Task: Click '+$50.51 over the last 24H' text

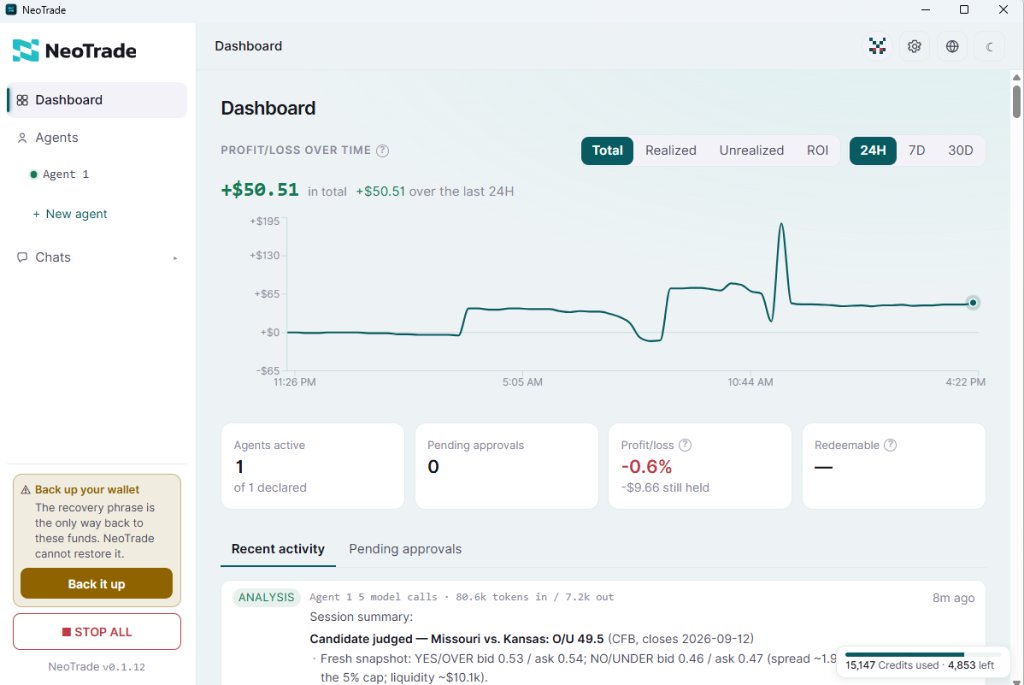Action: click(x=435, y=191)
